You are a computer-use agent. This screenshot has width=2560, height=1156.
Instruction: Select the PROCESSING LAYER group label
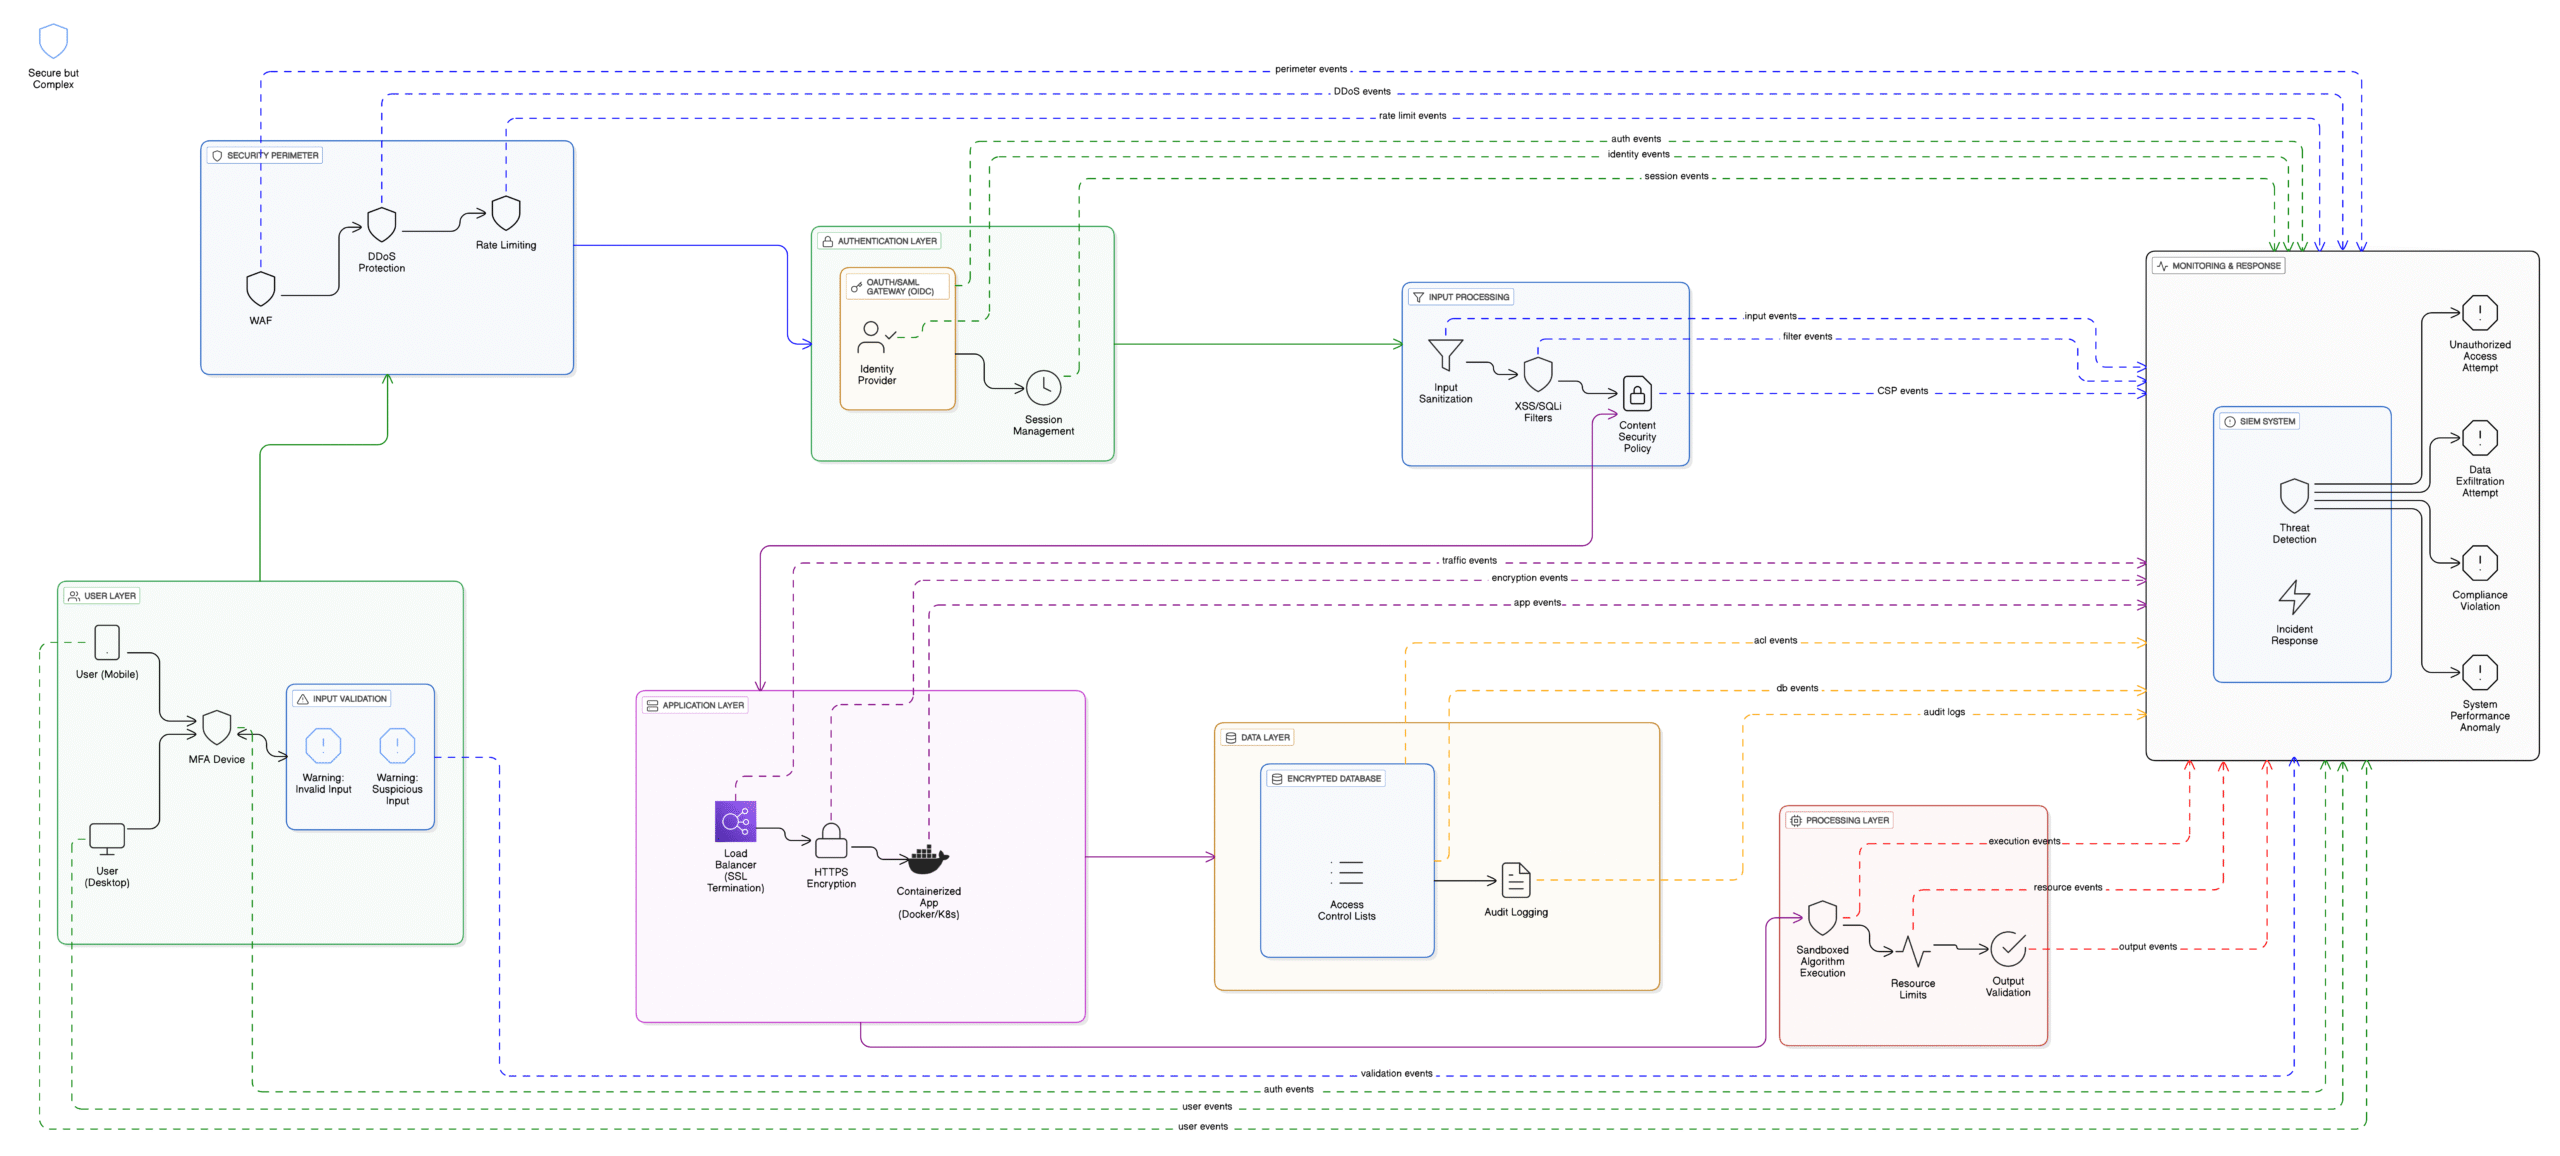point(1838,821)
